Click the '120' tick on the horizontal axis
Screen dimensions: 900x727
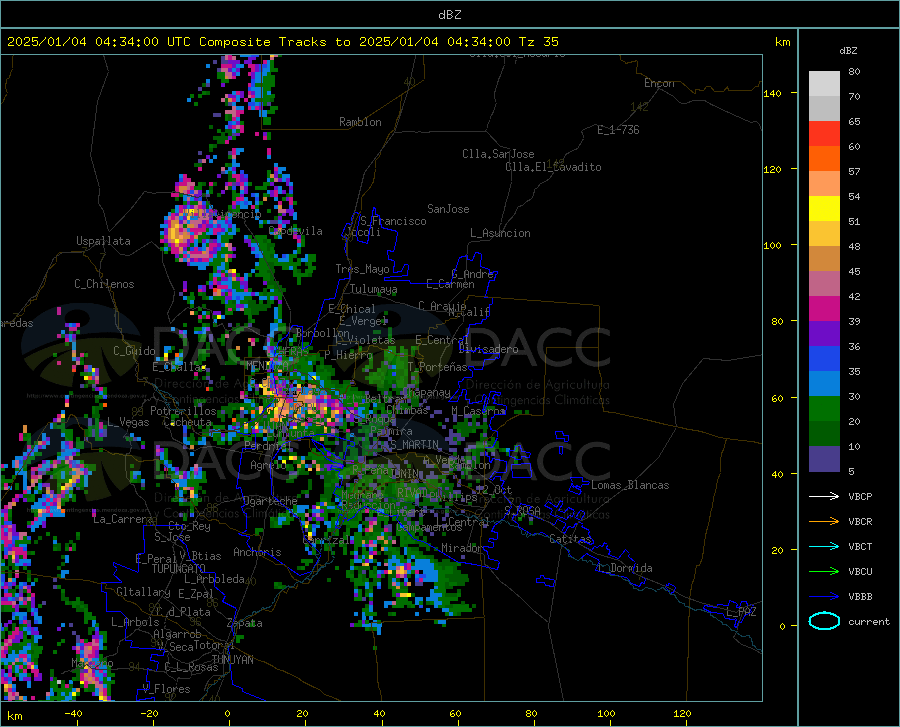(x=682, y=713)
